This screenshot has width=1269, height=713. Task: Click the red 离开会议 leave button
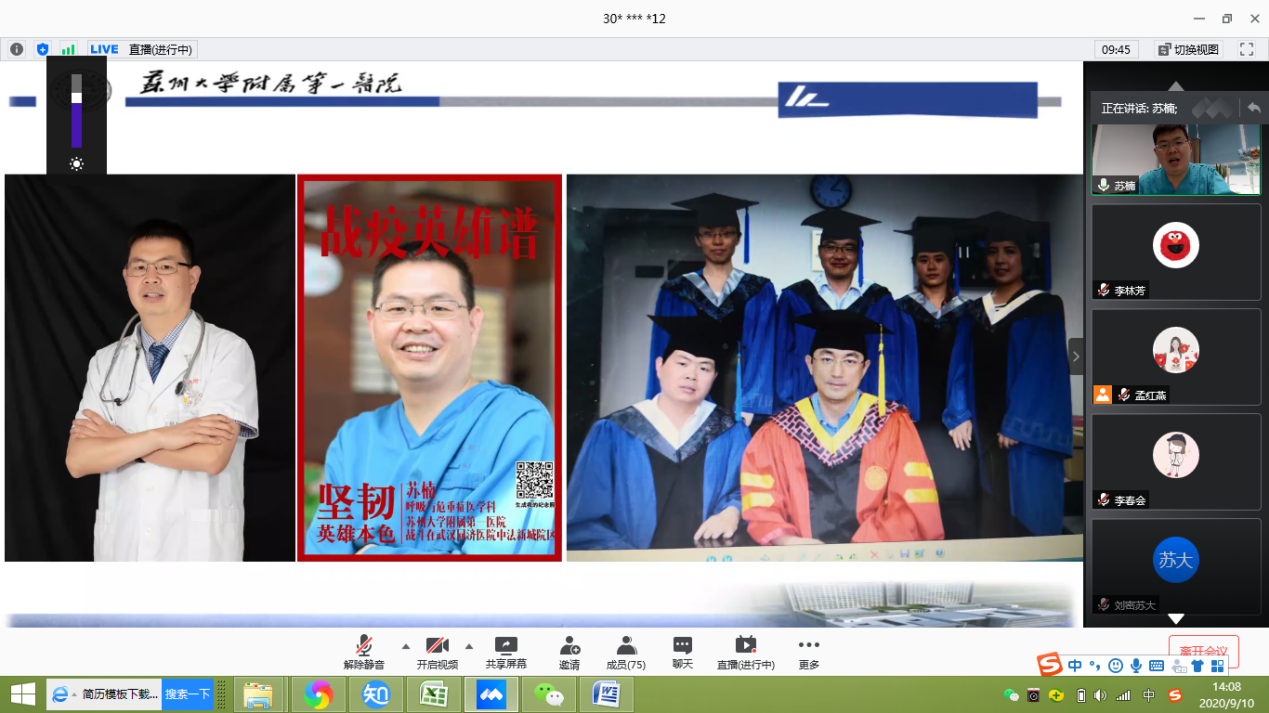pyautogui.click(x=1203, y=651)
